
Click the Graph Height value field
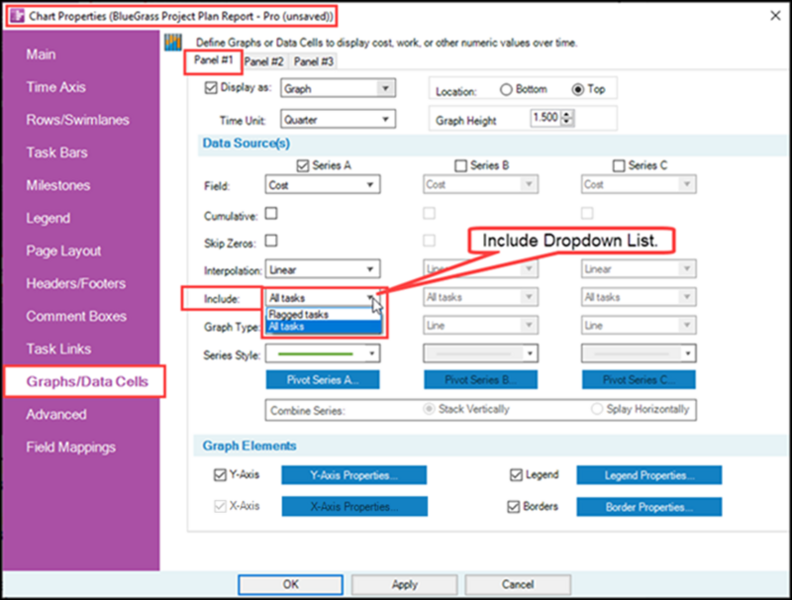(x=545, y=118)
